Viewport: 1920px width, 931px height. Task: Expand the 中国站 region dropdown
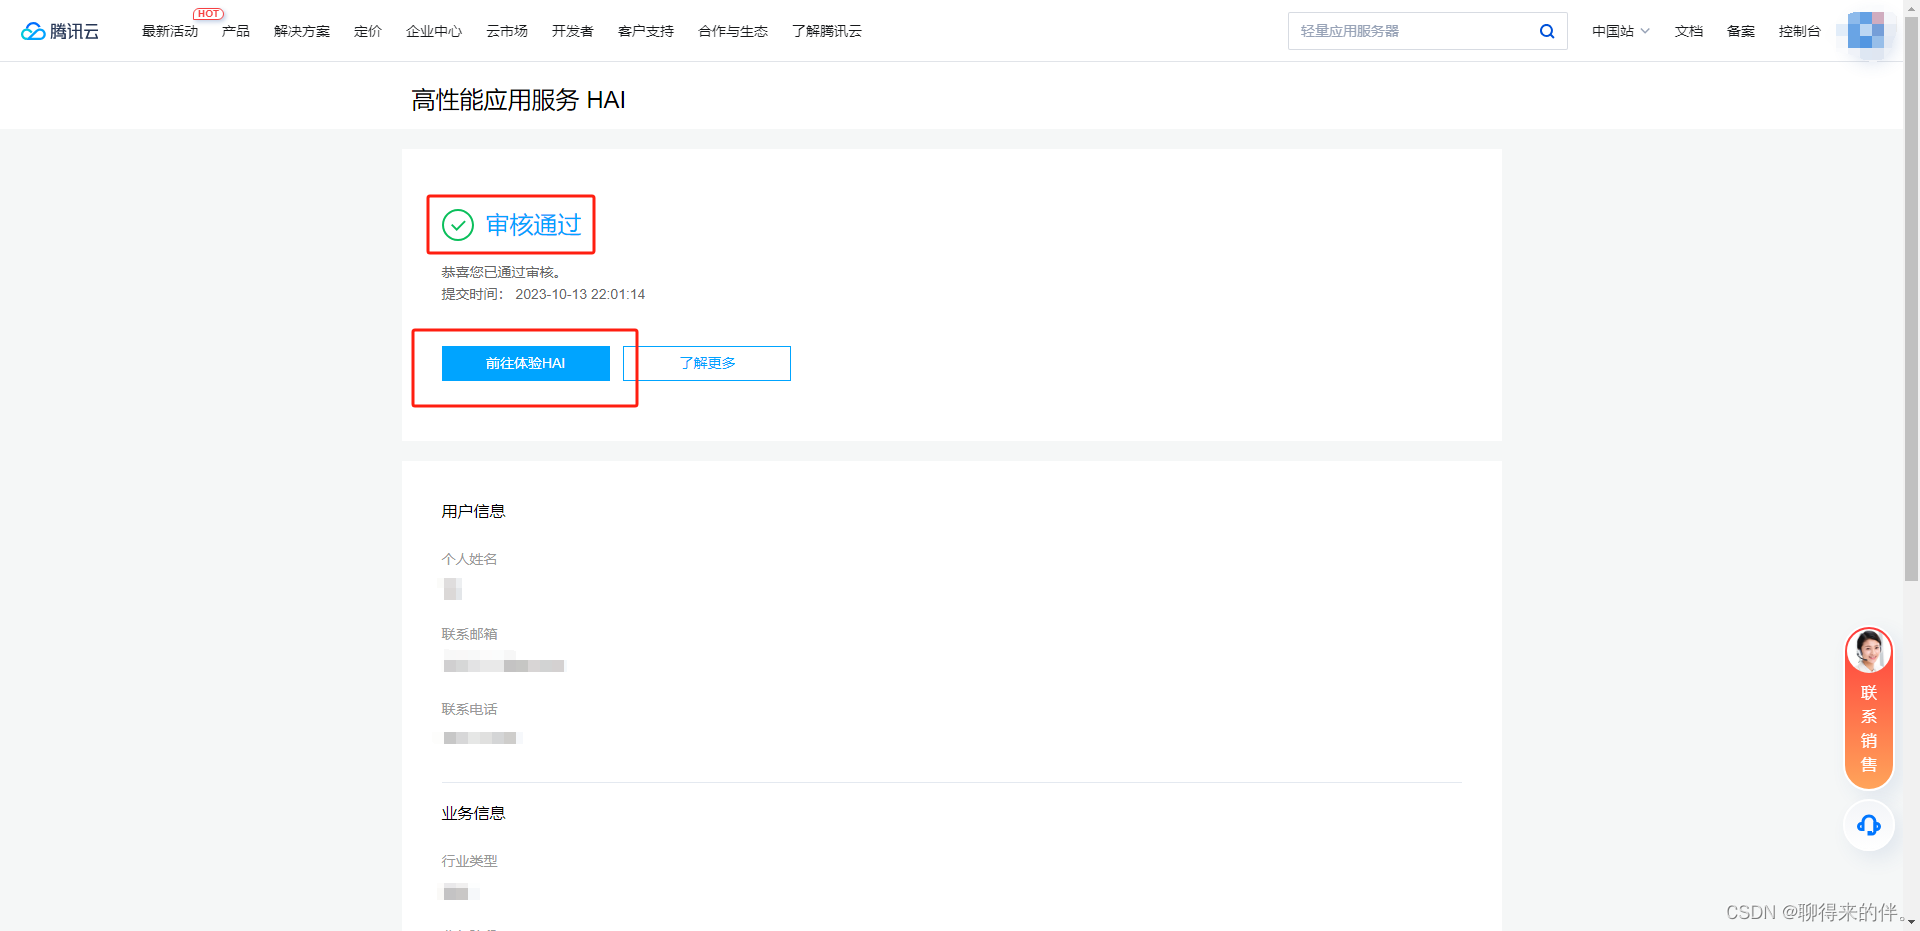1621,31
